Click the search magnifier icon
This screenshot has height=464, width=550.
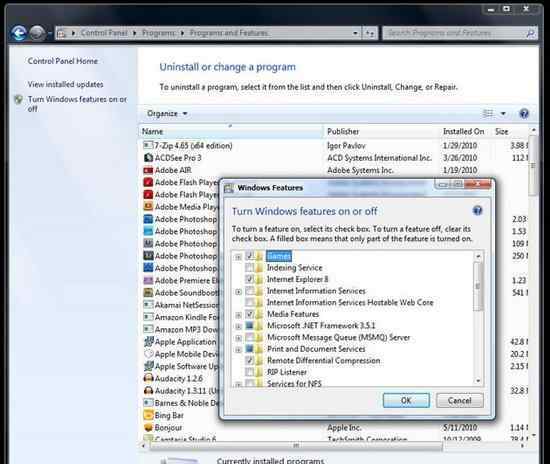530,33
